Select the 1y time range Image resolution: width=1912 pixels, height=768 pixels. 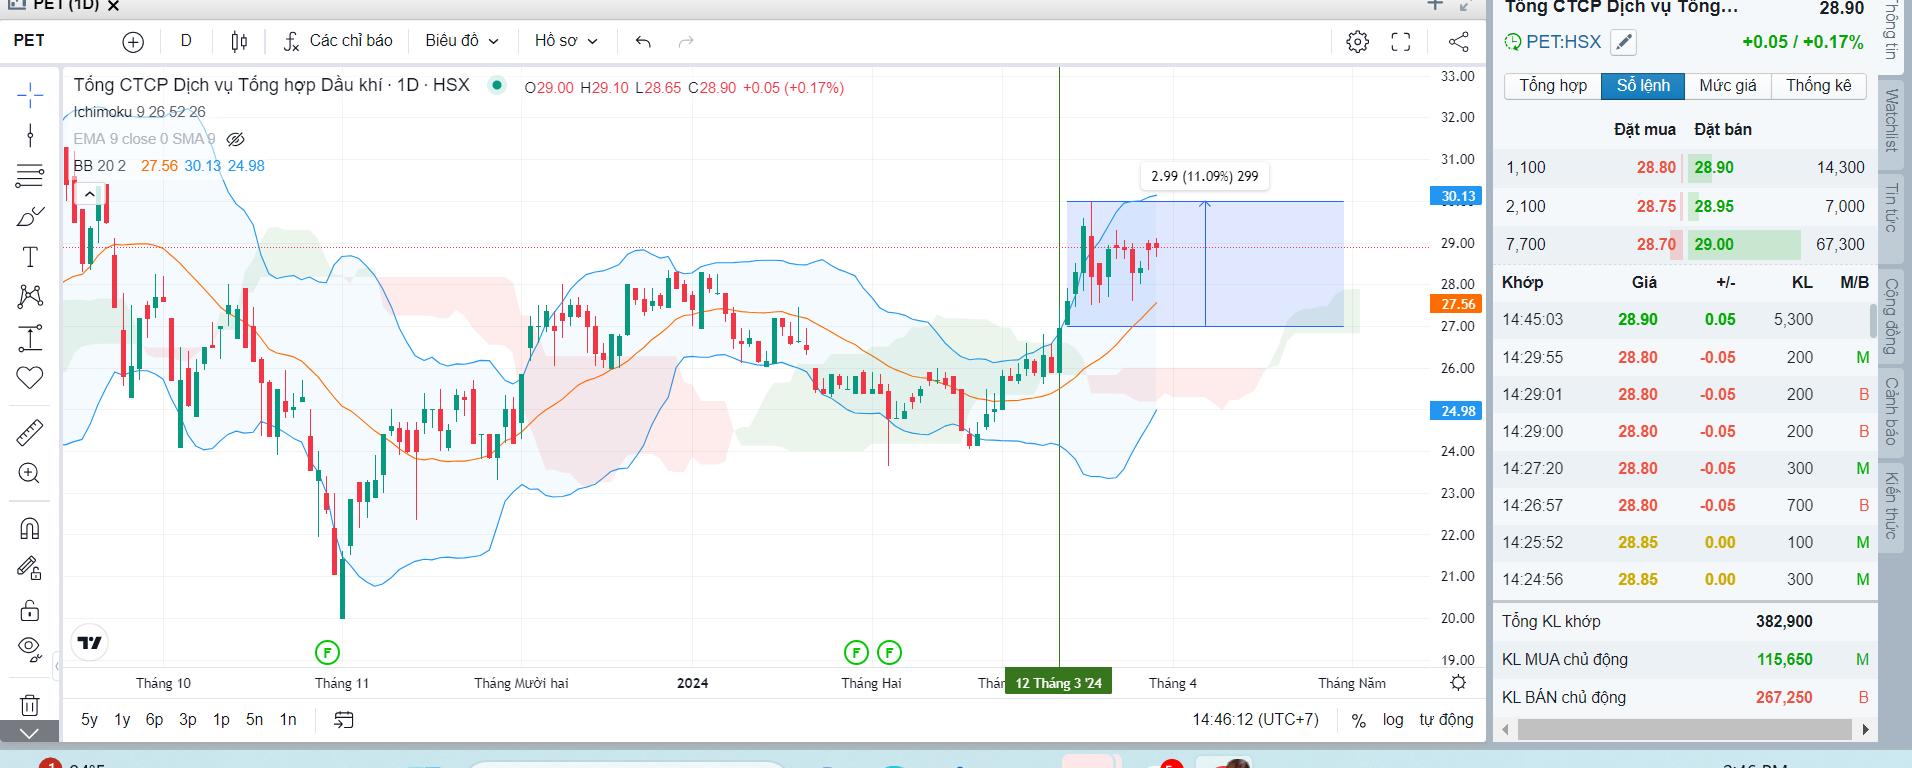122,720
